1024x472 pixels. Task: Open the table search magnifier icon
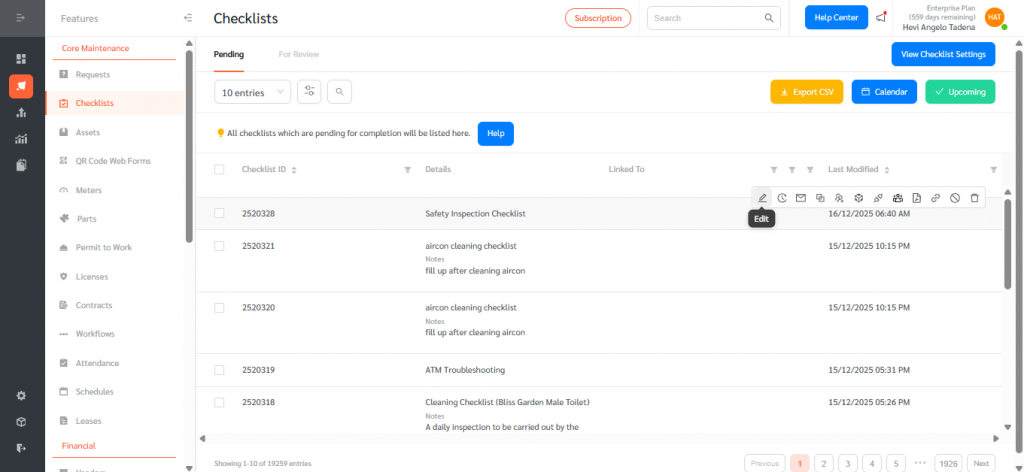(x=340, y=92)
